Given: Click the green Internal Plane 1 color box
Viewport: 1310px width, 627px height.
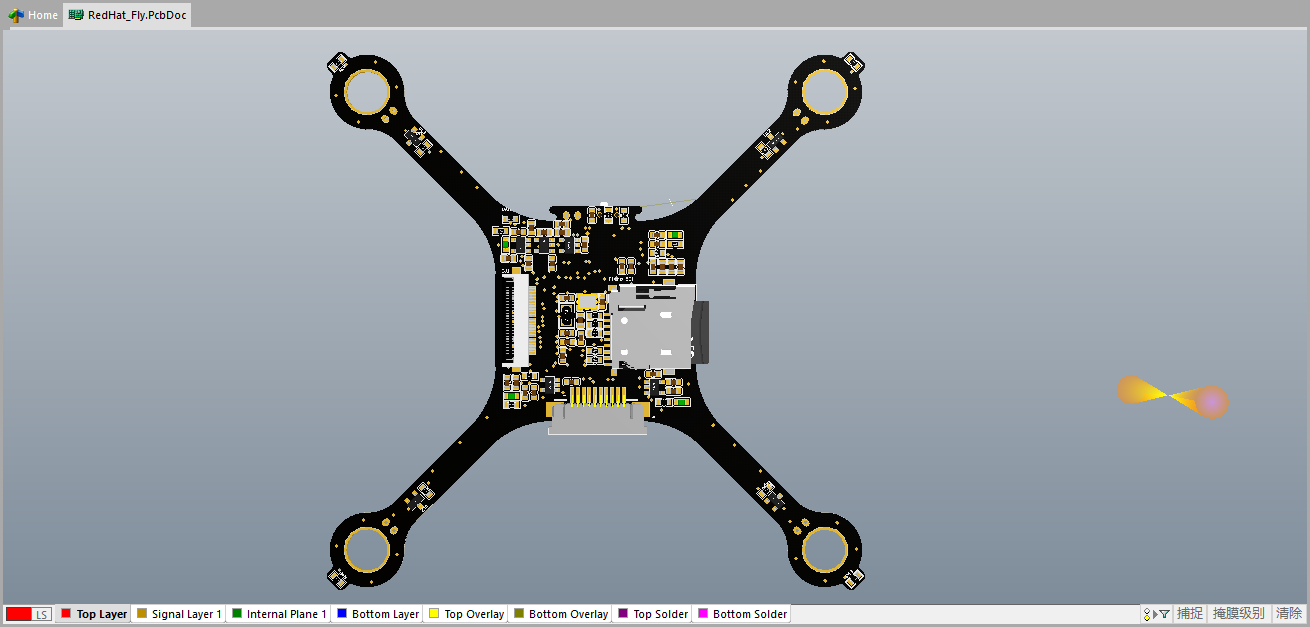Looking at the screenshot, I should pyautogui.click(x=237, y=614).
